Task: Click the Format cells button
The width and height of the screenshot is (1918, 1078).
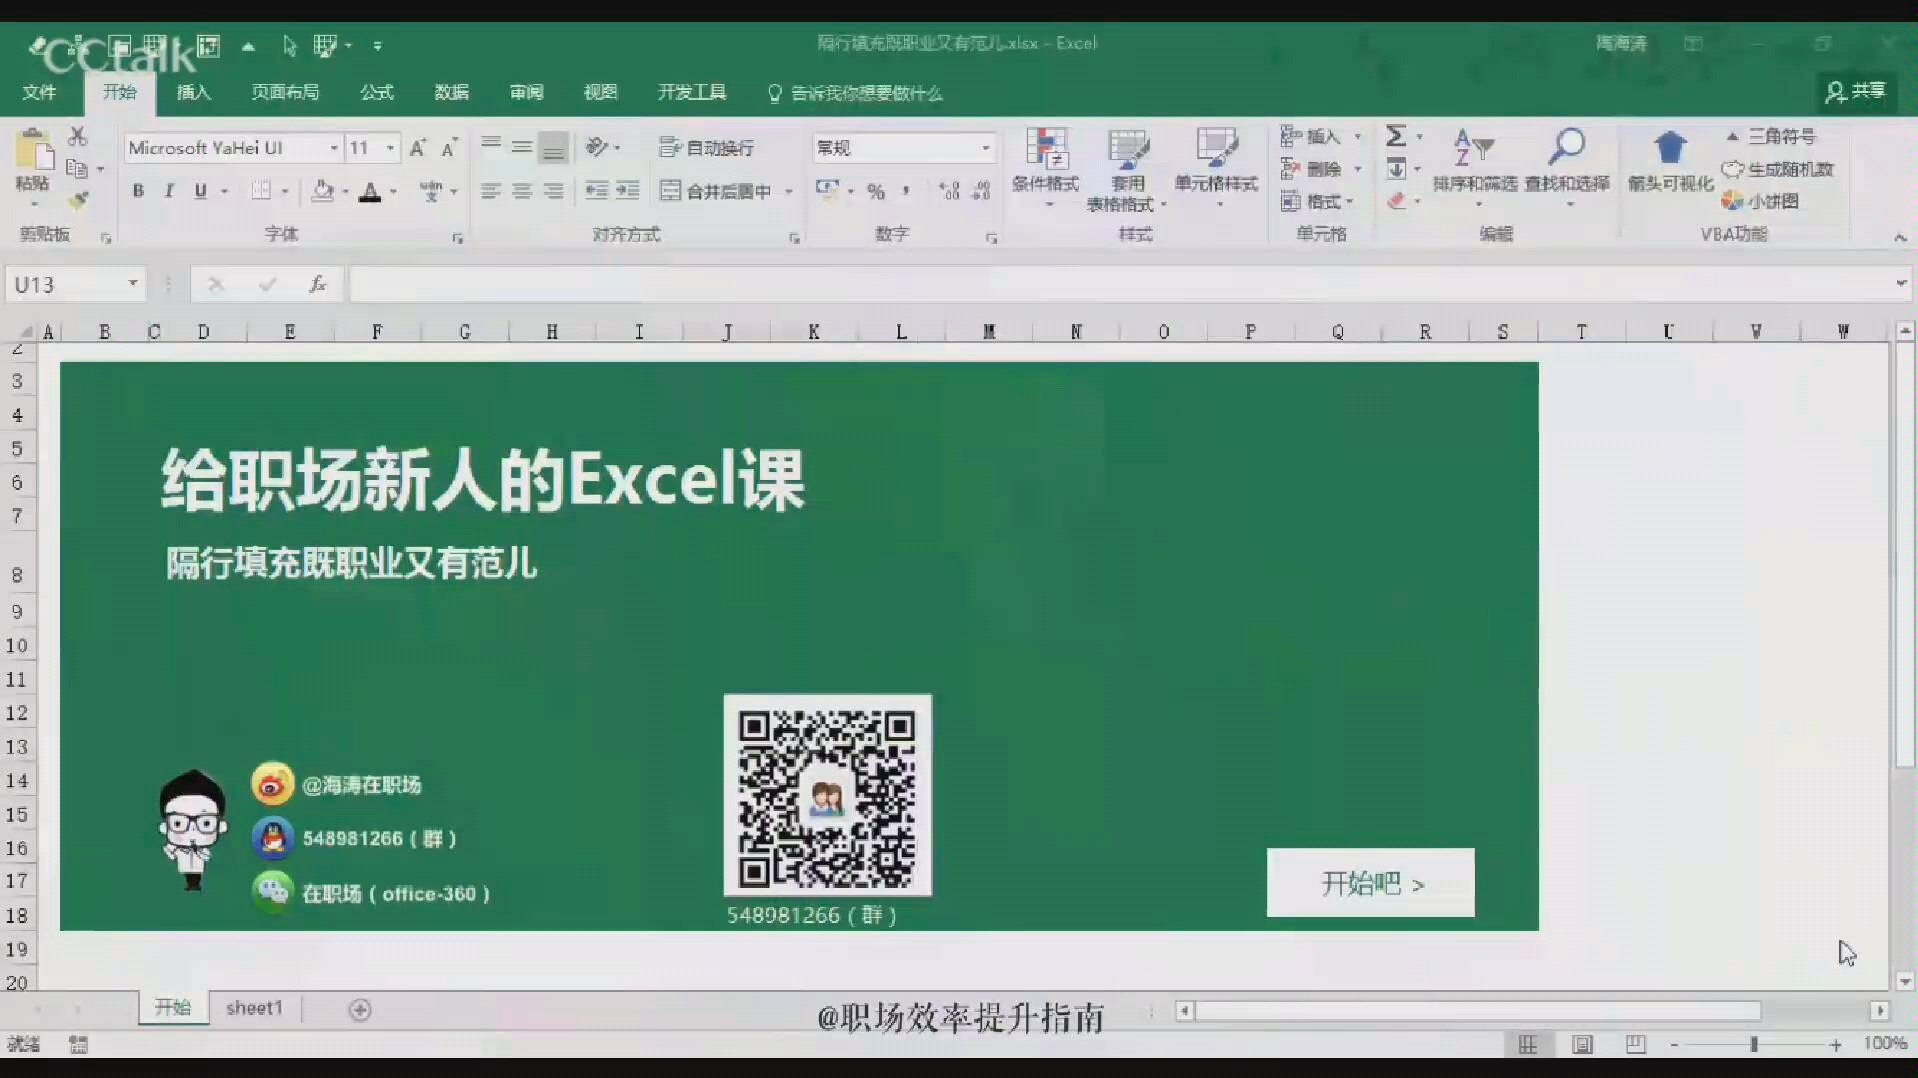Action: click(x=1318, y=201)
